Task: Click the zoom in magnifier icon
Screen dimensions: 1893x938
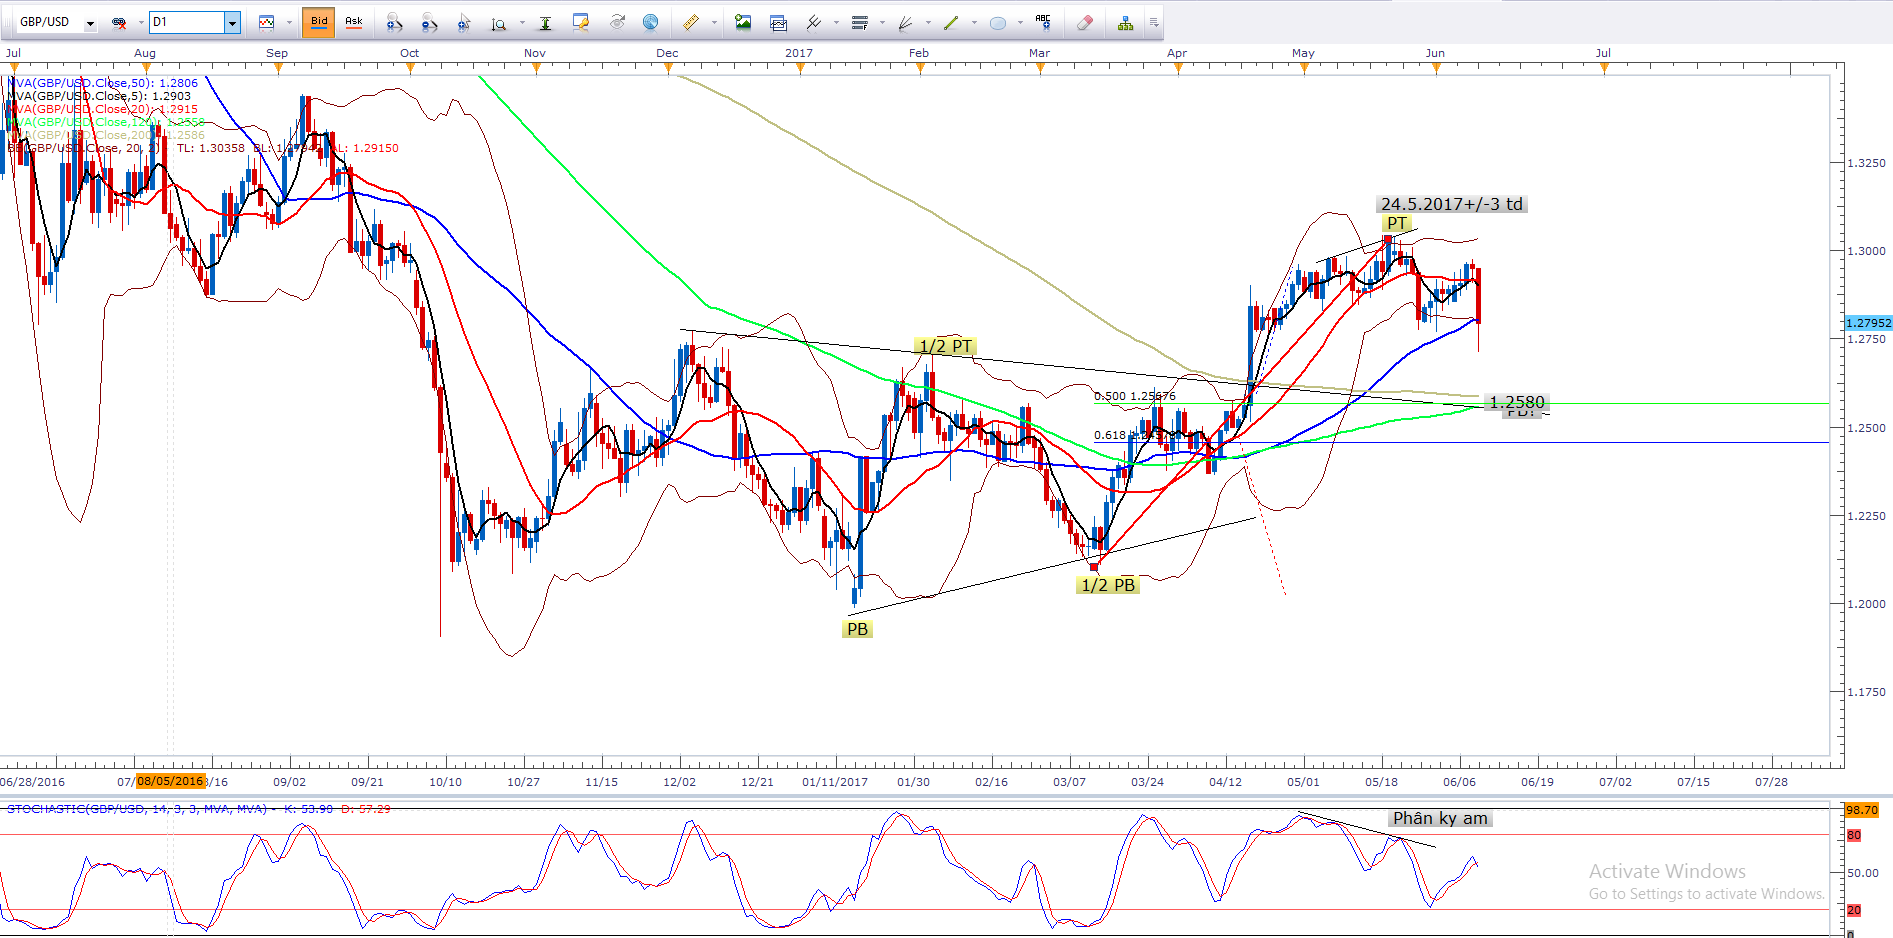Action: pos(394,22)
